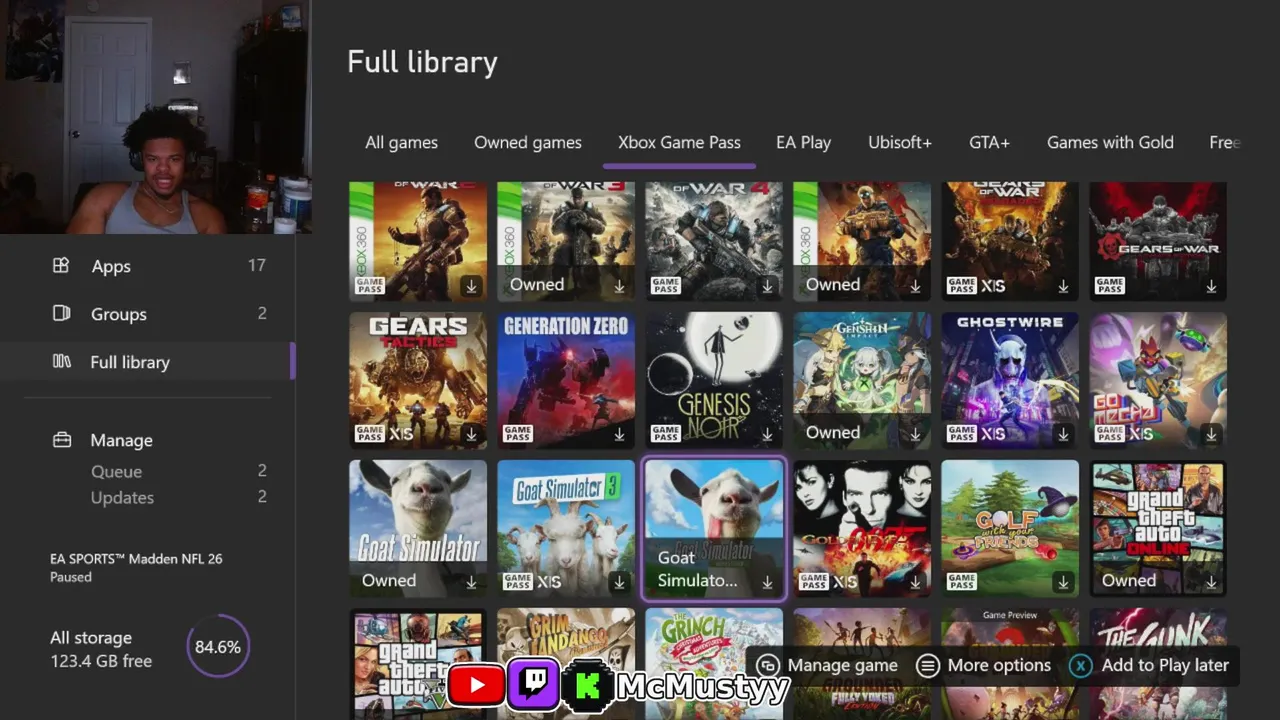Select the Go Mecha Ball game tile
1280x720 pixels.
(1158, 380)
